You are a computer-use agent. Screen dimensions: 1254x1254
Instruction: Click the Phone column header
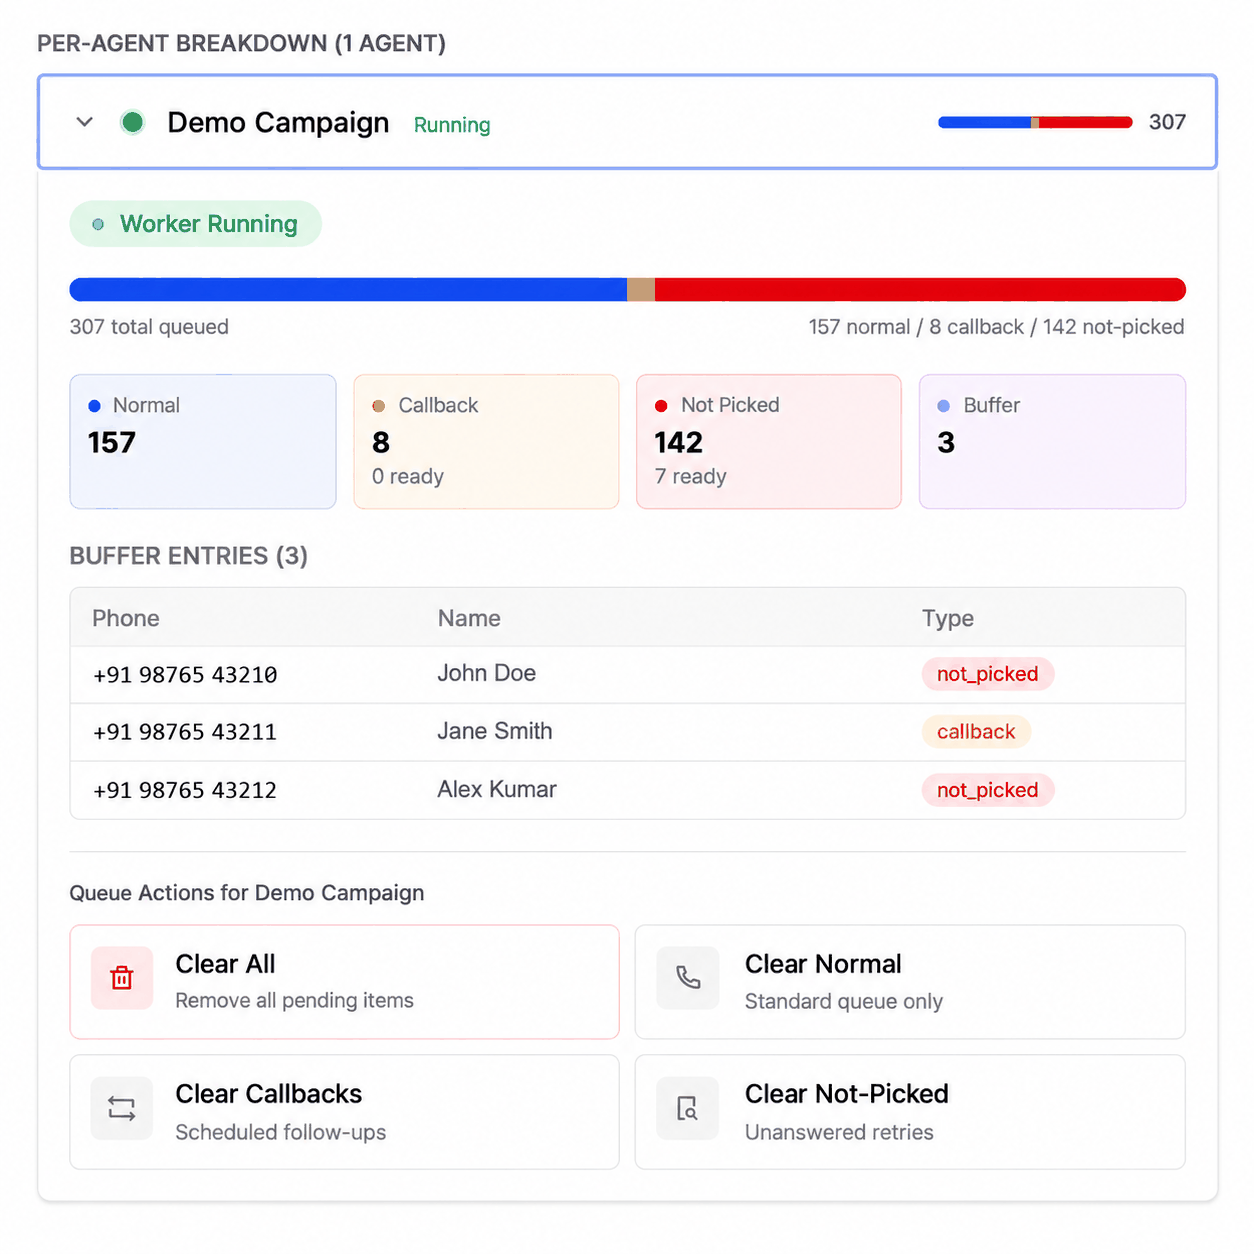126,618
